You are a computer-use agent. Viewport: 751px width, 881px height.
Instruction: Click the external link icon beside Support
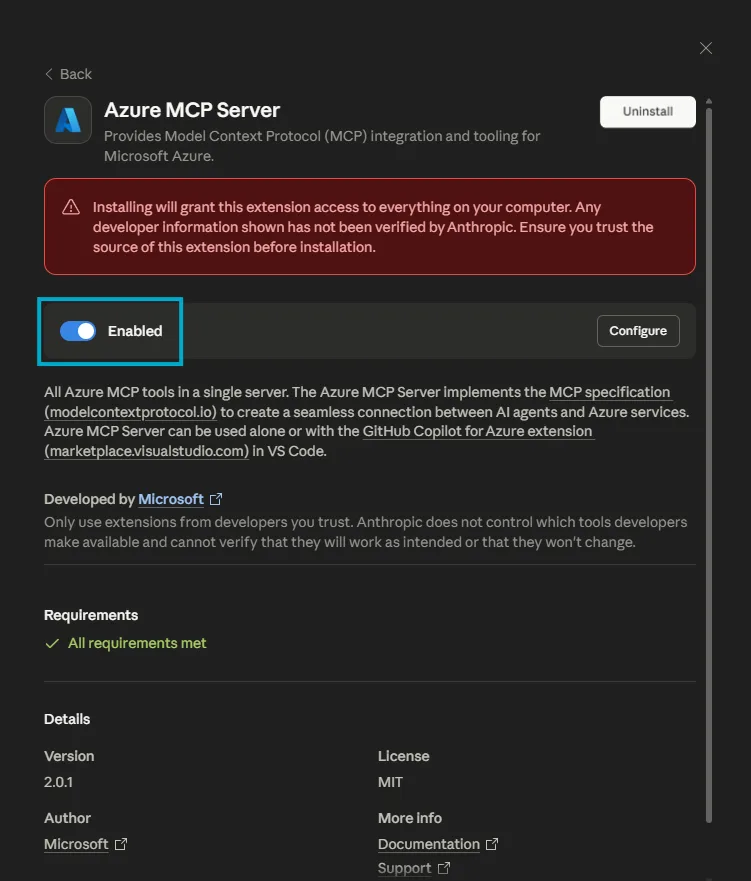coord(444,868)
